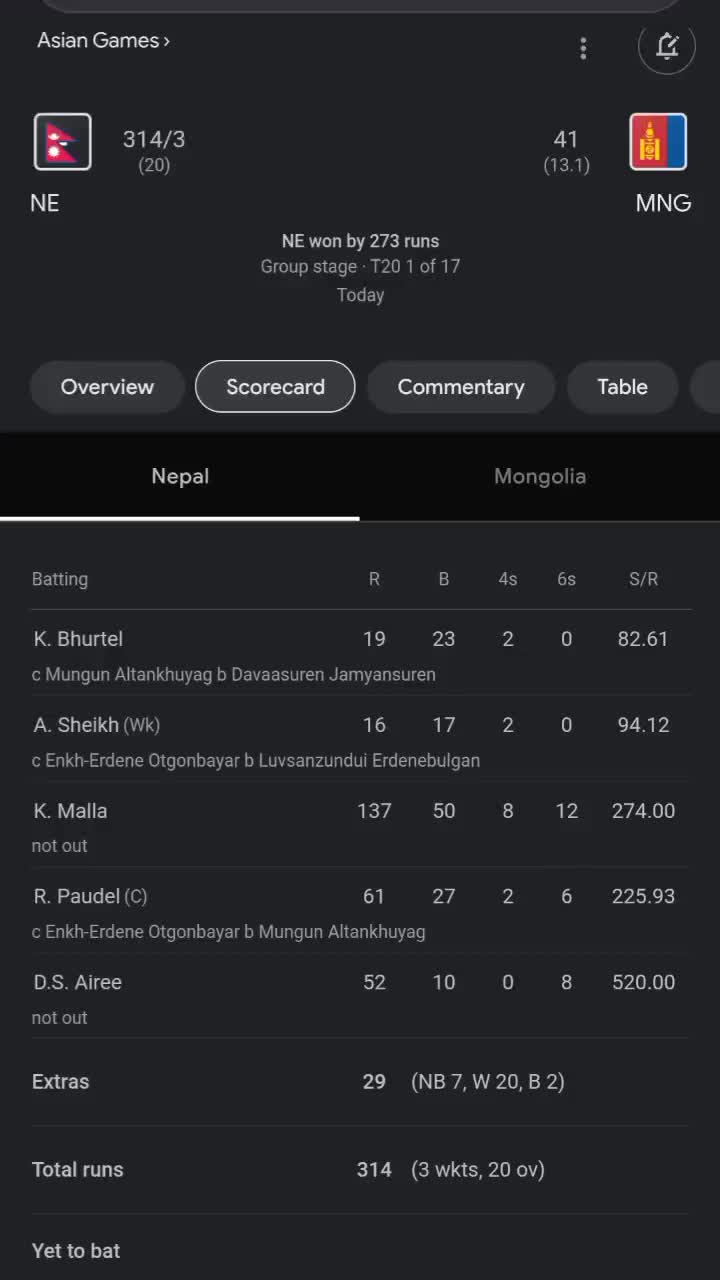The width and height of the screenshot is (720, 1280).
Task: Tap the Mongolia flag icon
Action: pyautogui.click(x=658, y=142)
